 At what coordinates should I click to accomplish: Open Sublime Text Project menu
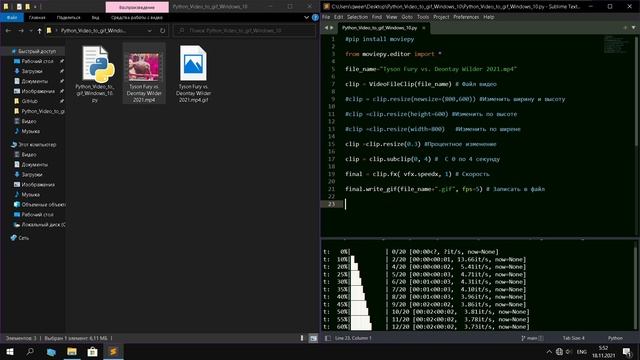(x=441, y=17)
